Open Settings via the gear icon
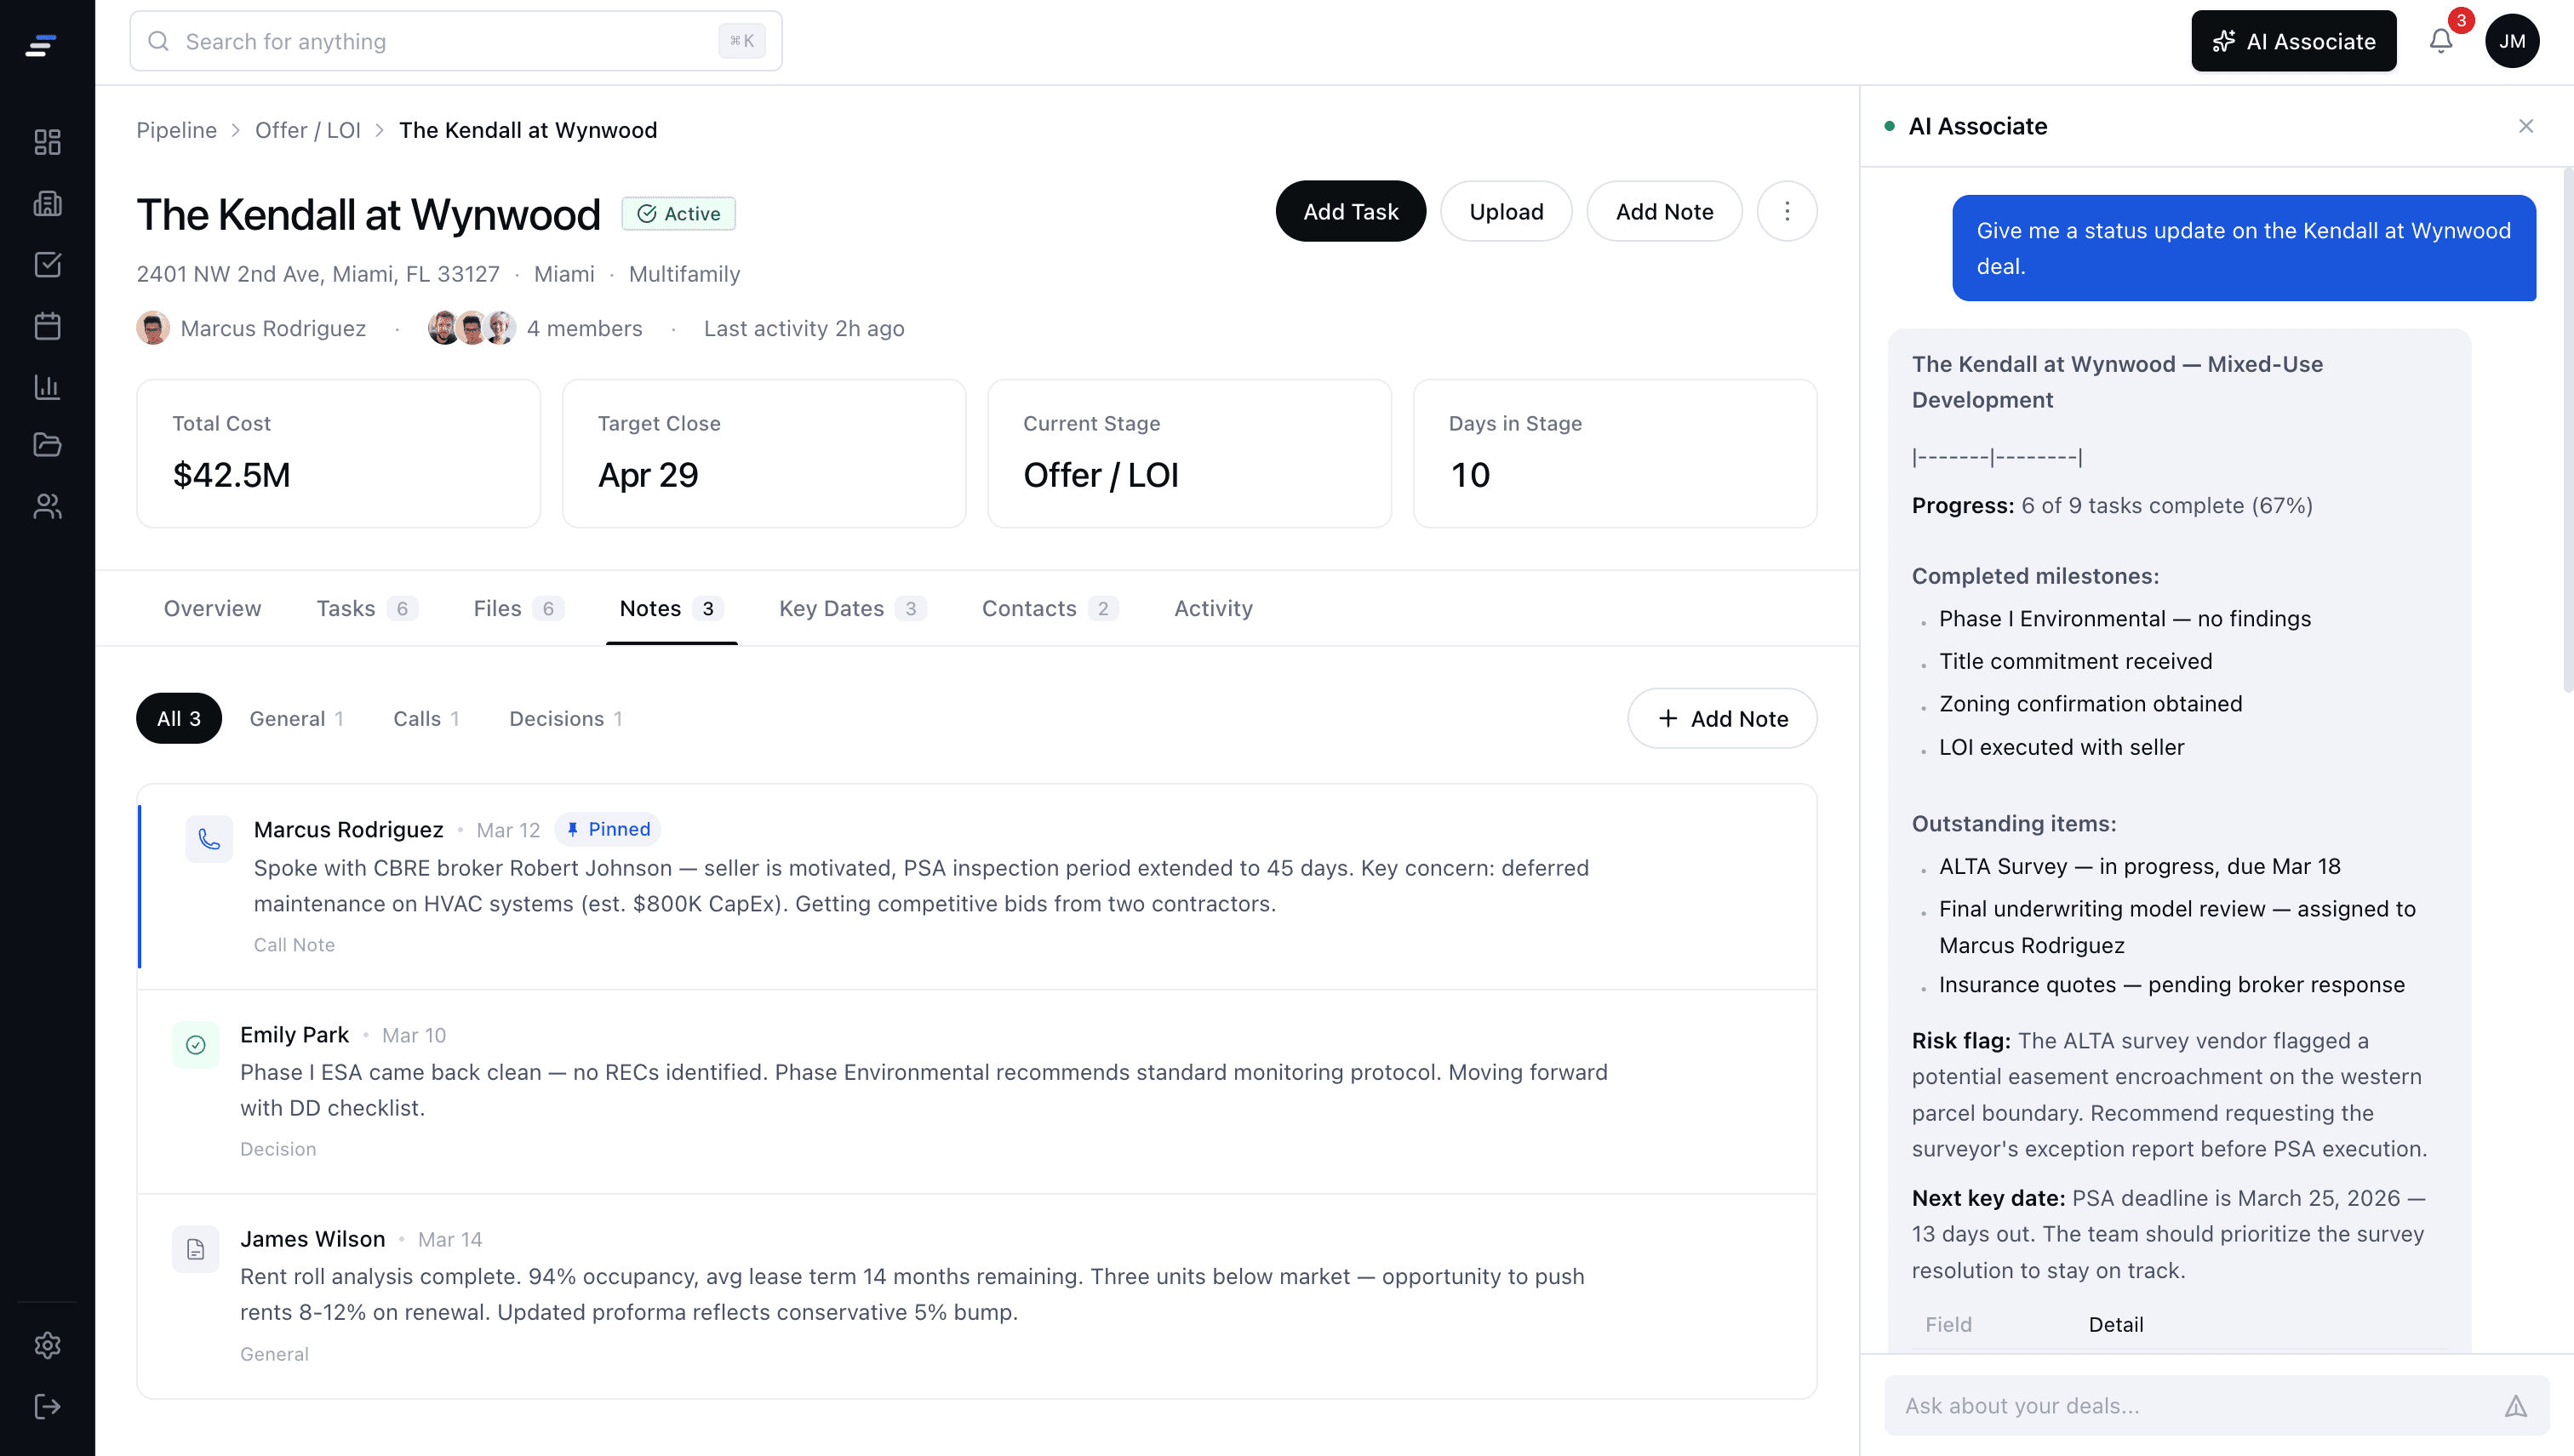Viewport: 2574px width, 1456px height. point(47,1345)
